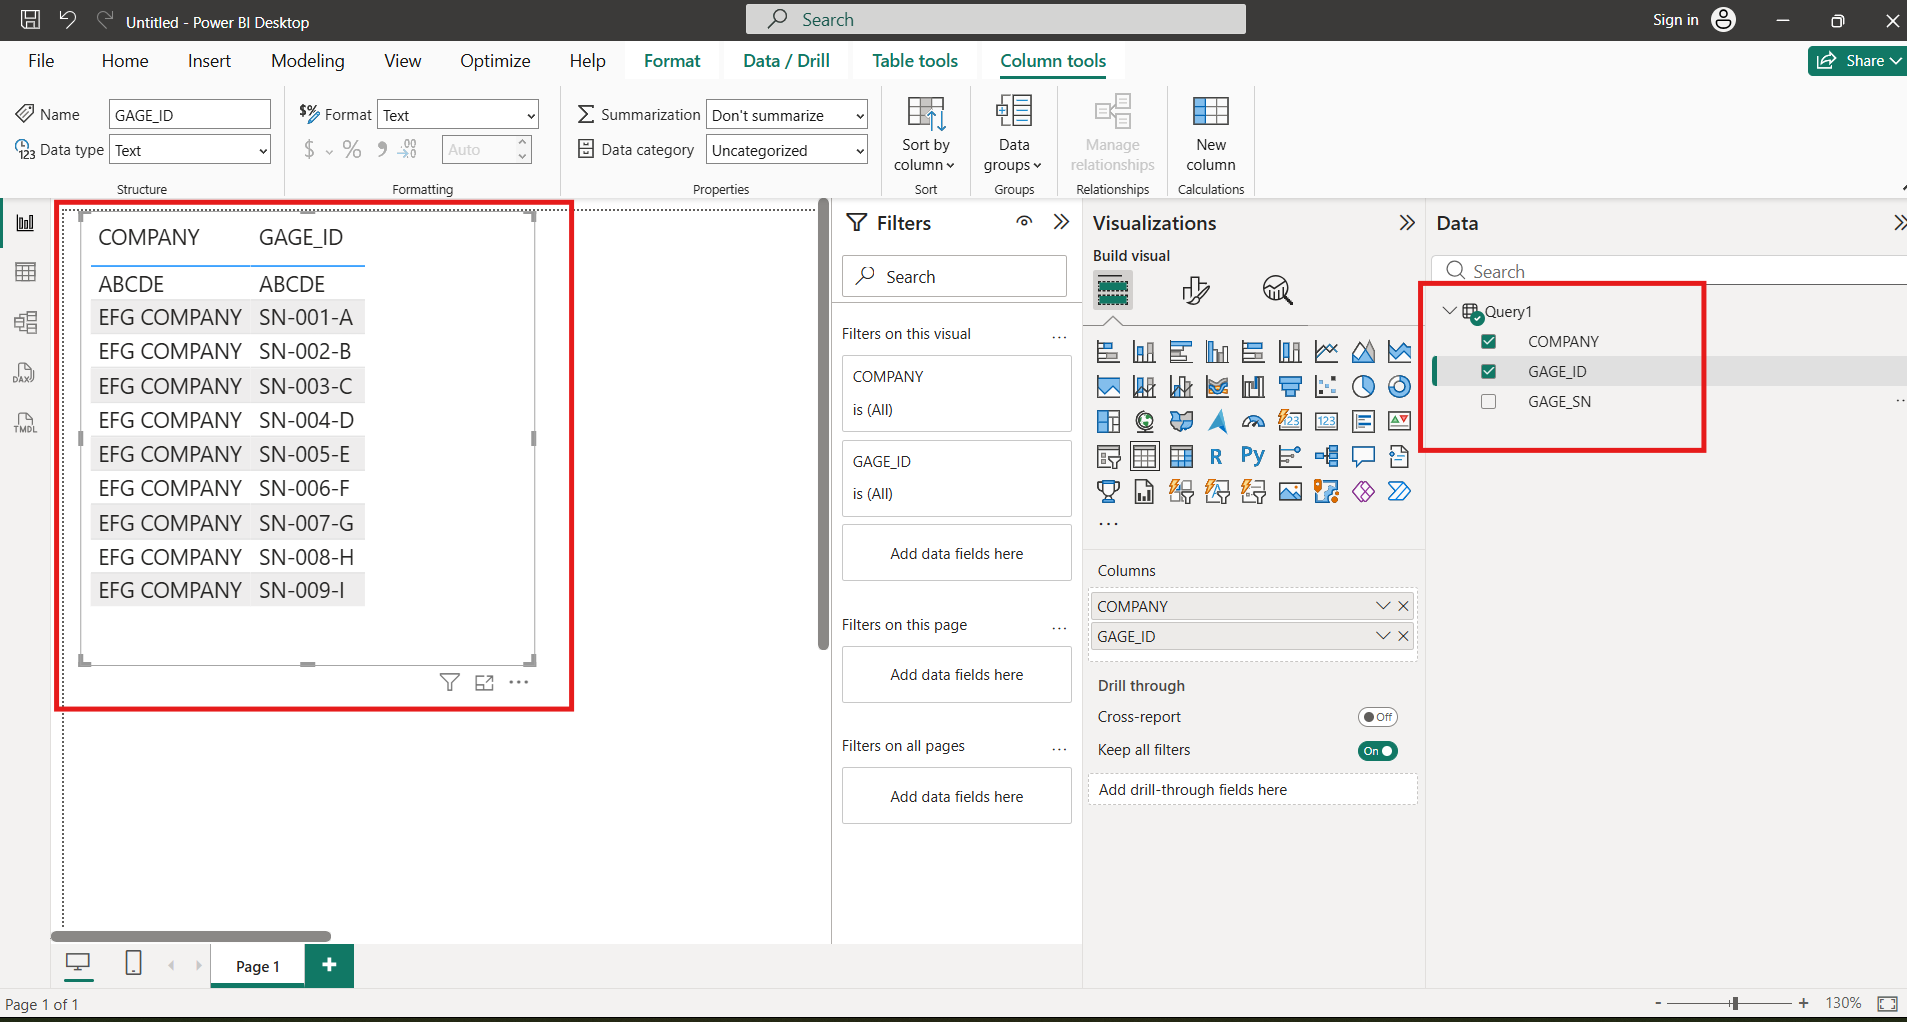This screenshot has width=1907, height=1022.
Task: Select the funnel chart visual
Action: pyautogui.click(x=1290, y=387)
